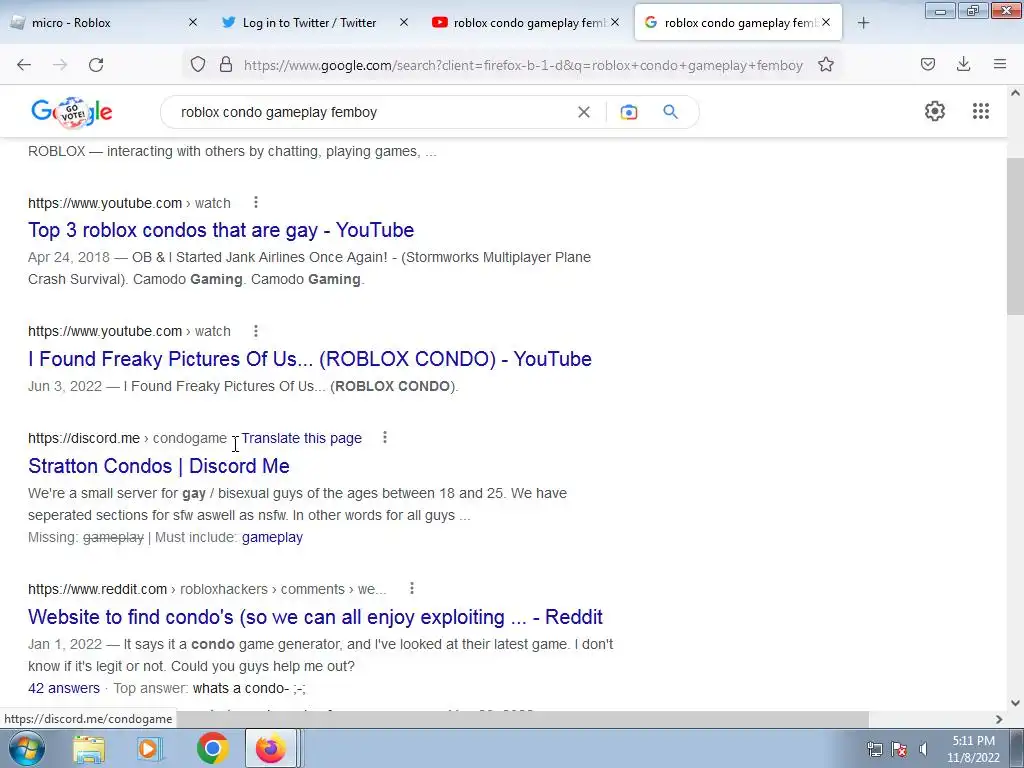Viewport: 1024px width, 768px height.
Task: Click the page scrollbar up arrow
Action: (x=1015, y=93)
